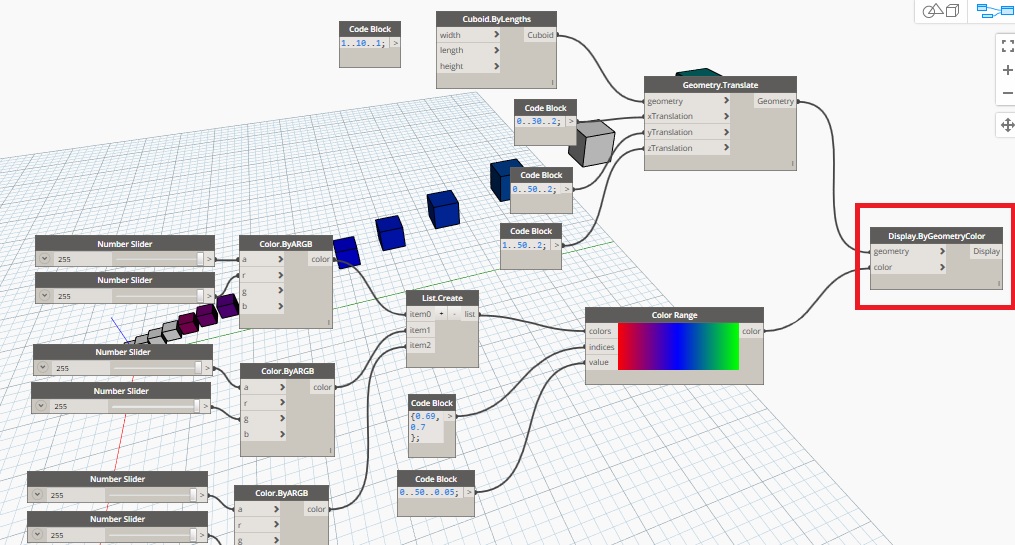1015x545 pixels.
Task: Select the indices input port on Color Range
Action: [600, 346]
